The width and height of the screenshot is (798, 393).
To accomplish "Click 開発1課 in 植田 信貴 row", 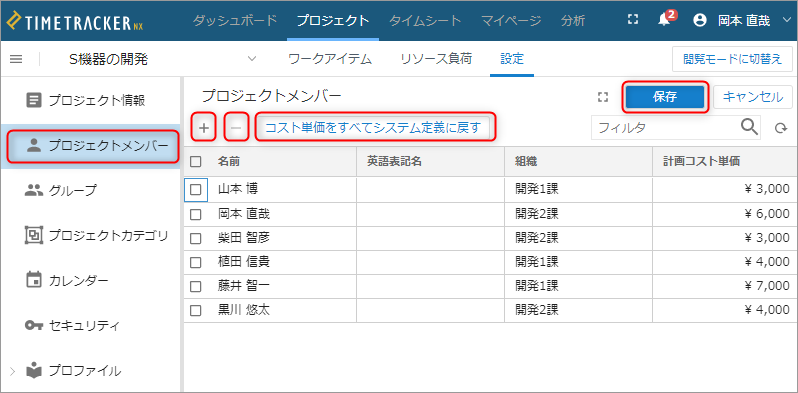I will tap(537, 262).
